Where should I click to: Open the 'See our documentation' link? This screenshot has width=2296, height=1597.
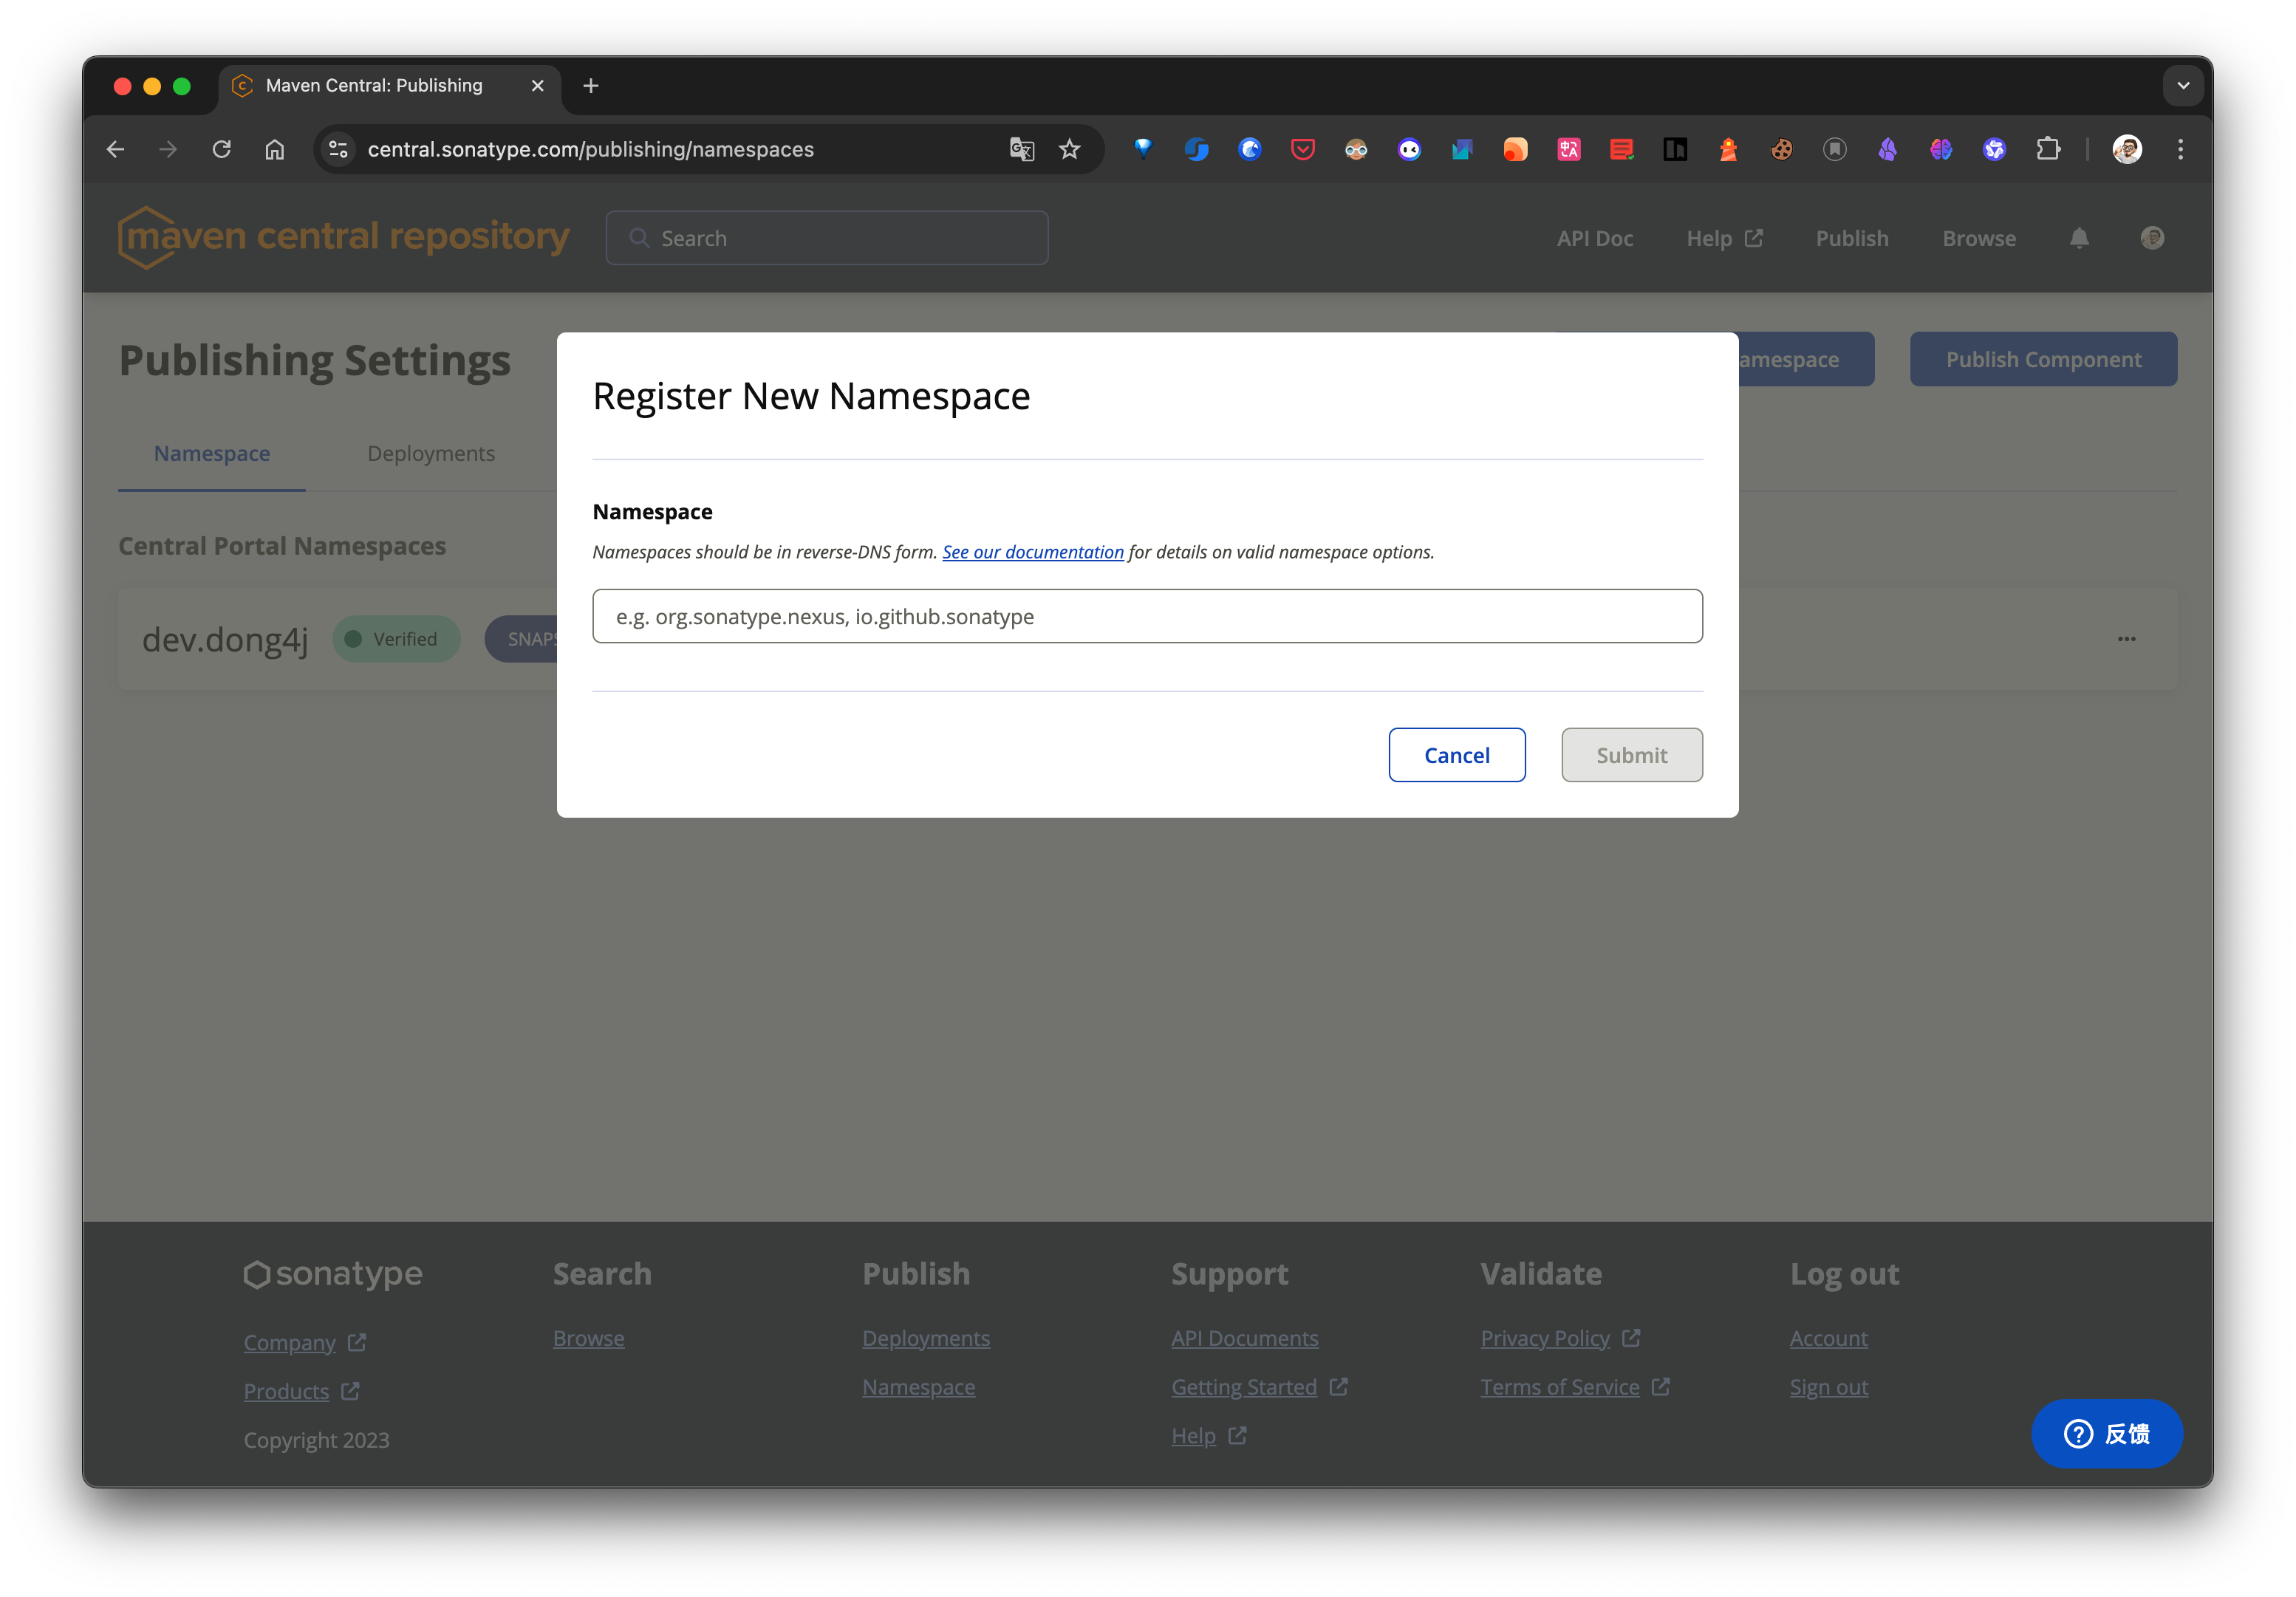1033,552
